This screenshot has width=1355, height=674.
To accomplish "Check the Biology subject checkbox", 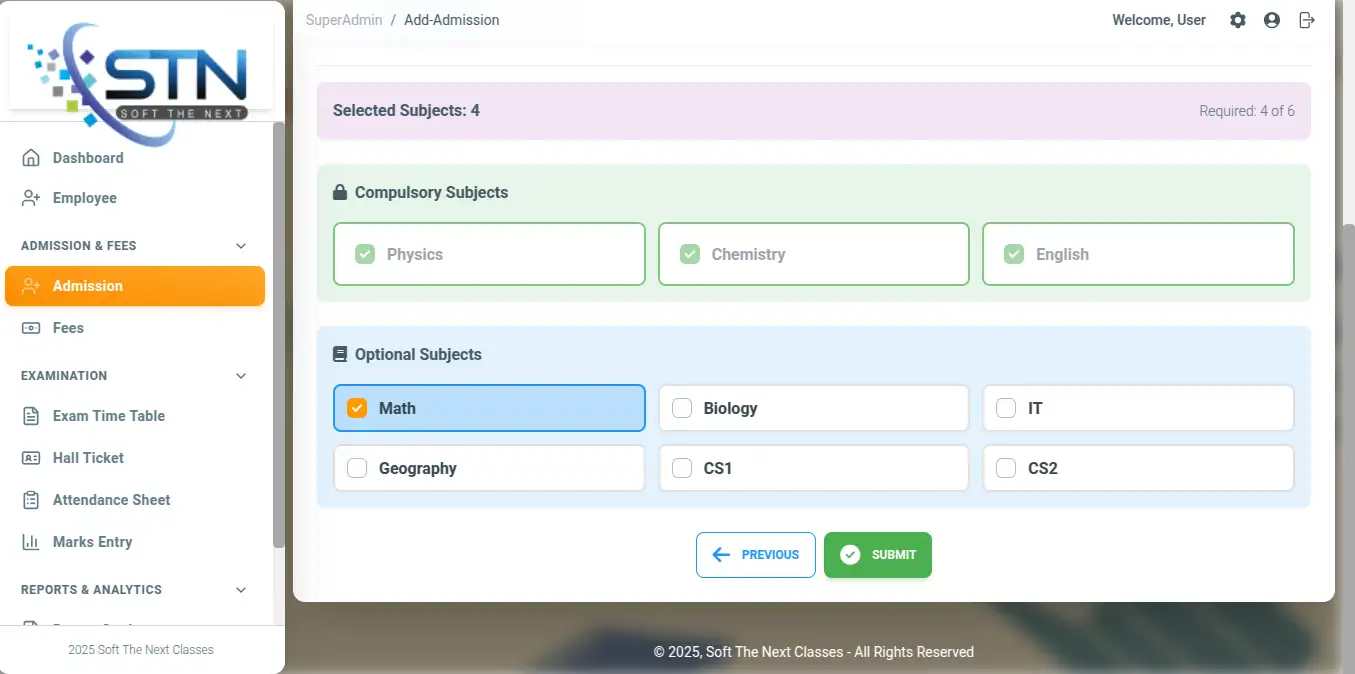I will [682, 408].
